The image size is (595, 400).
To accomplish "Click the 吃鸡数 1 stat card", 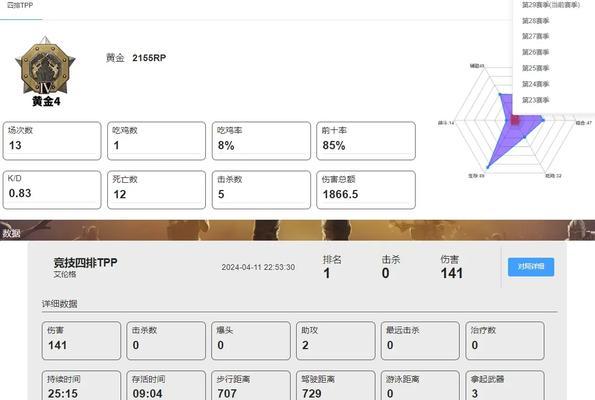I will [156, 141].
